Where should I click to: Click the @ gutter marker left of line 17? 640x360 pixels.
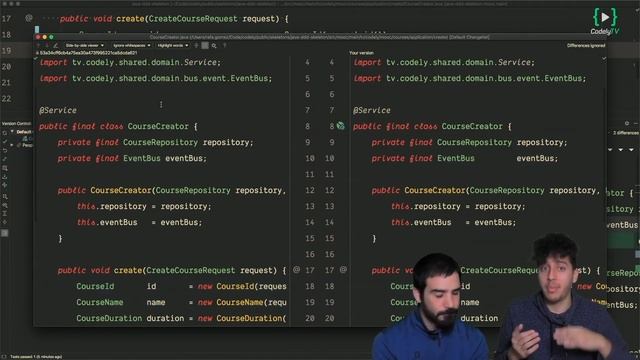coord(296,270)
